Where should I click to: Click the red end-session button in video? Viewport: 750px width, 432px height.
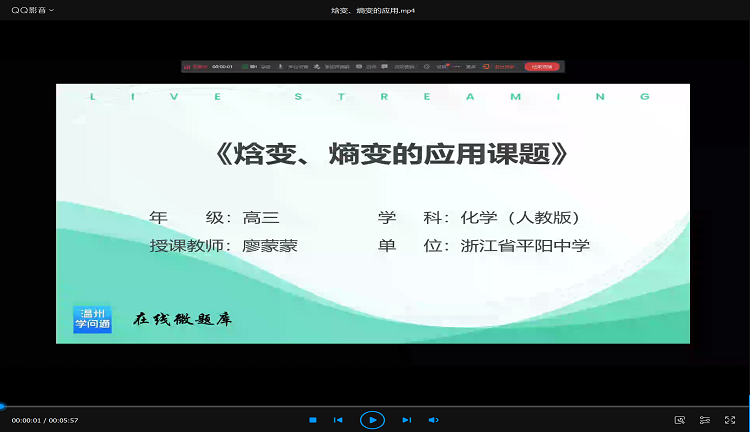coord(542,67)
